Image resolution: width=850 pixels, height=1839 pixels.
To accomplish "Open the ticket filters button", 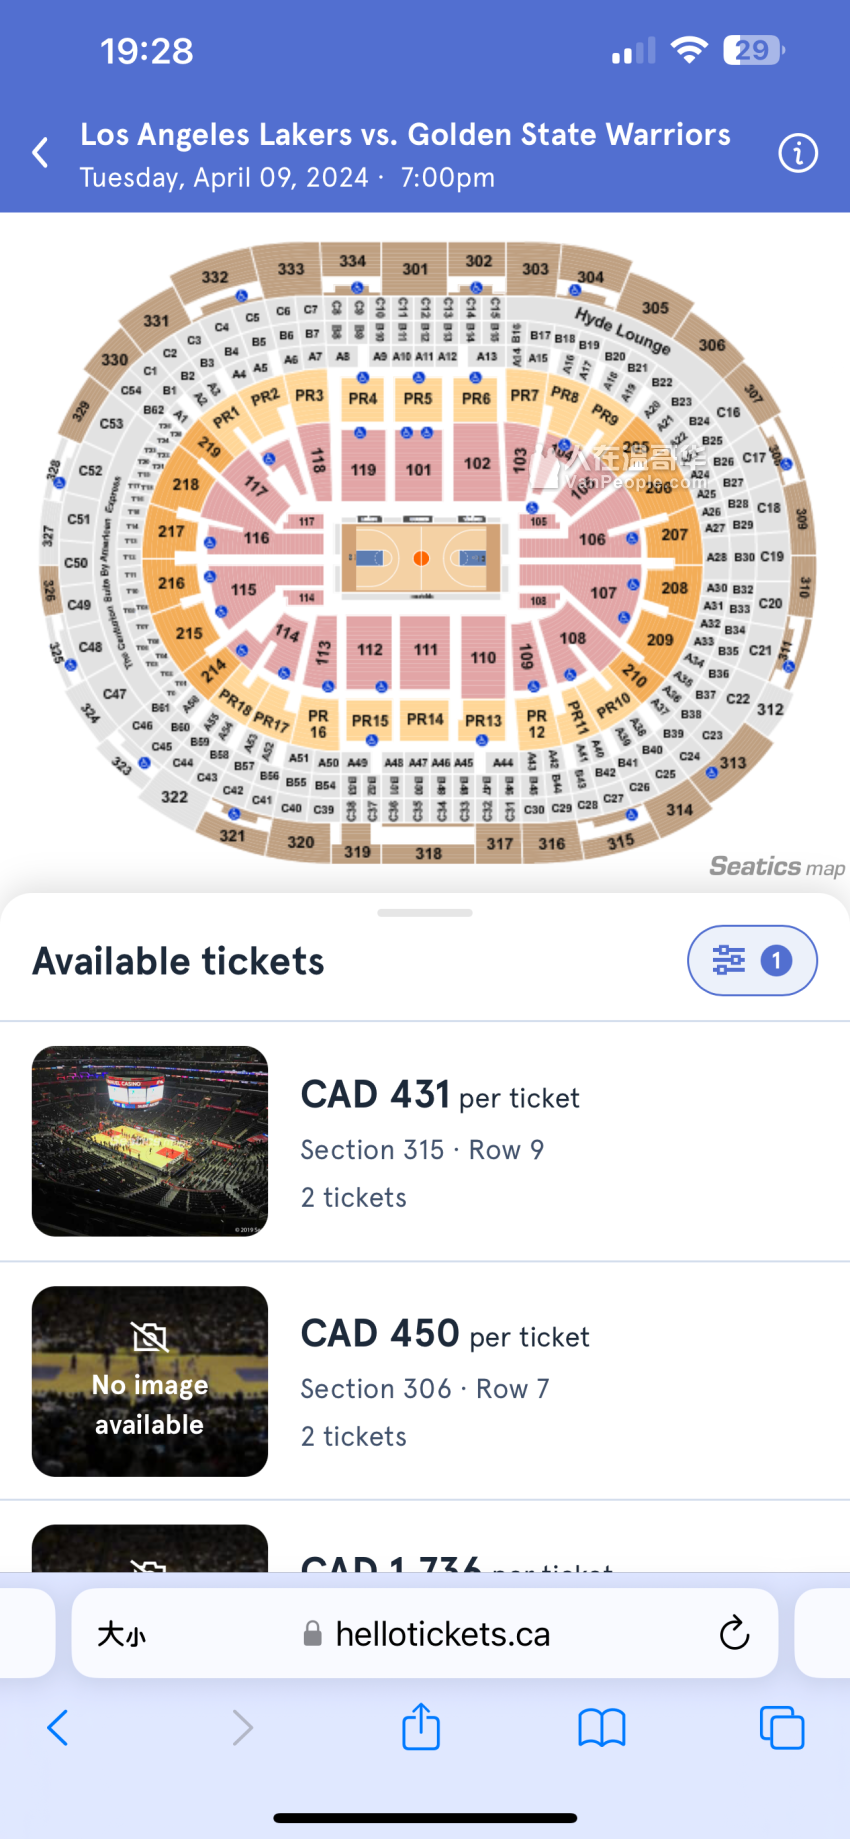I will point(752,960).
